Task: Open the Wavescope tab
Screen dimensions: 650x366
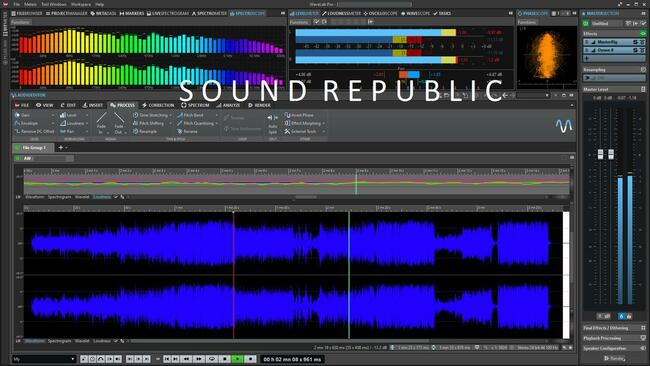Action: pos(415,13)
